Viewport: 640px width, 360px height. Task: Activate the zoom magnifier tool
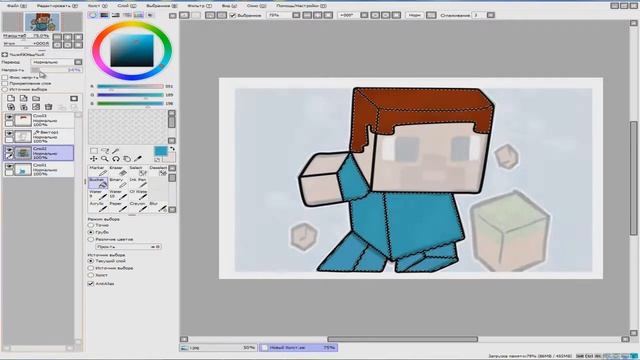105,159
